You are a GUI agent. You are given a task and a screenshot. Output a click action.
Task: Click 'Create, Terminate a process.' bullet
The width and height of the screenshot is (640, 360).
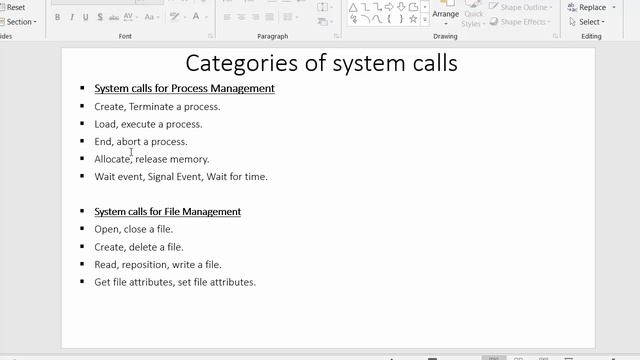(x=157, y=107)
